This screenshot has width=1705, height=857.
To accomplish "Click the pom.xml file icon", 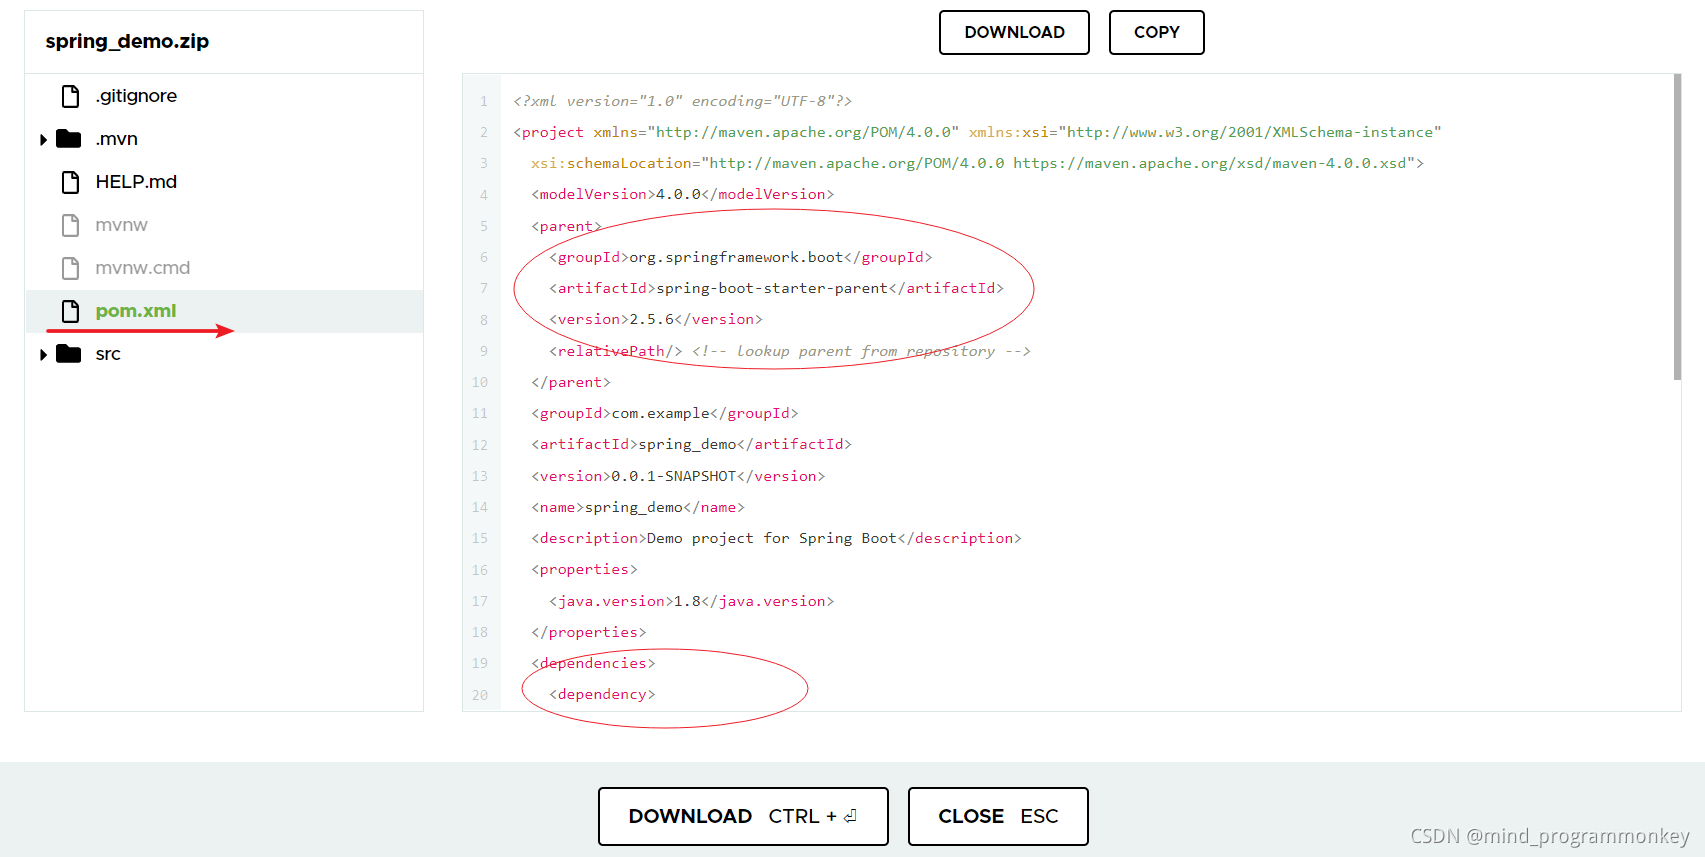I will coord(70,311).
